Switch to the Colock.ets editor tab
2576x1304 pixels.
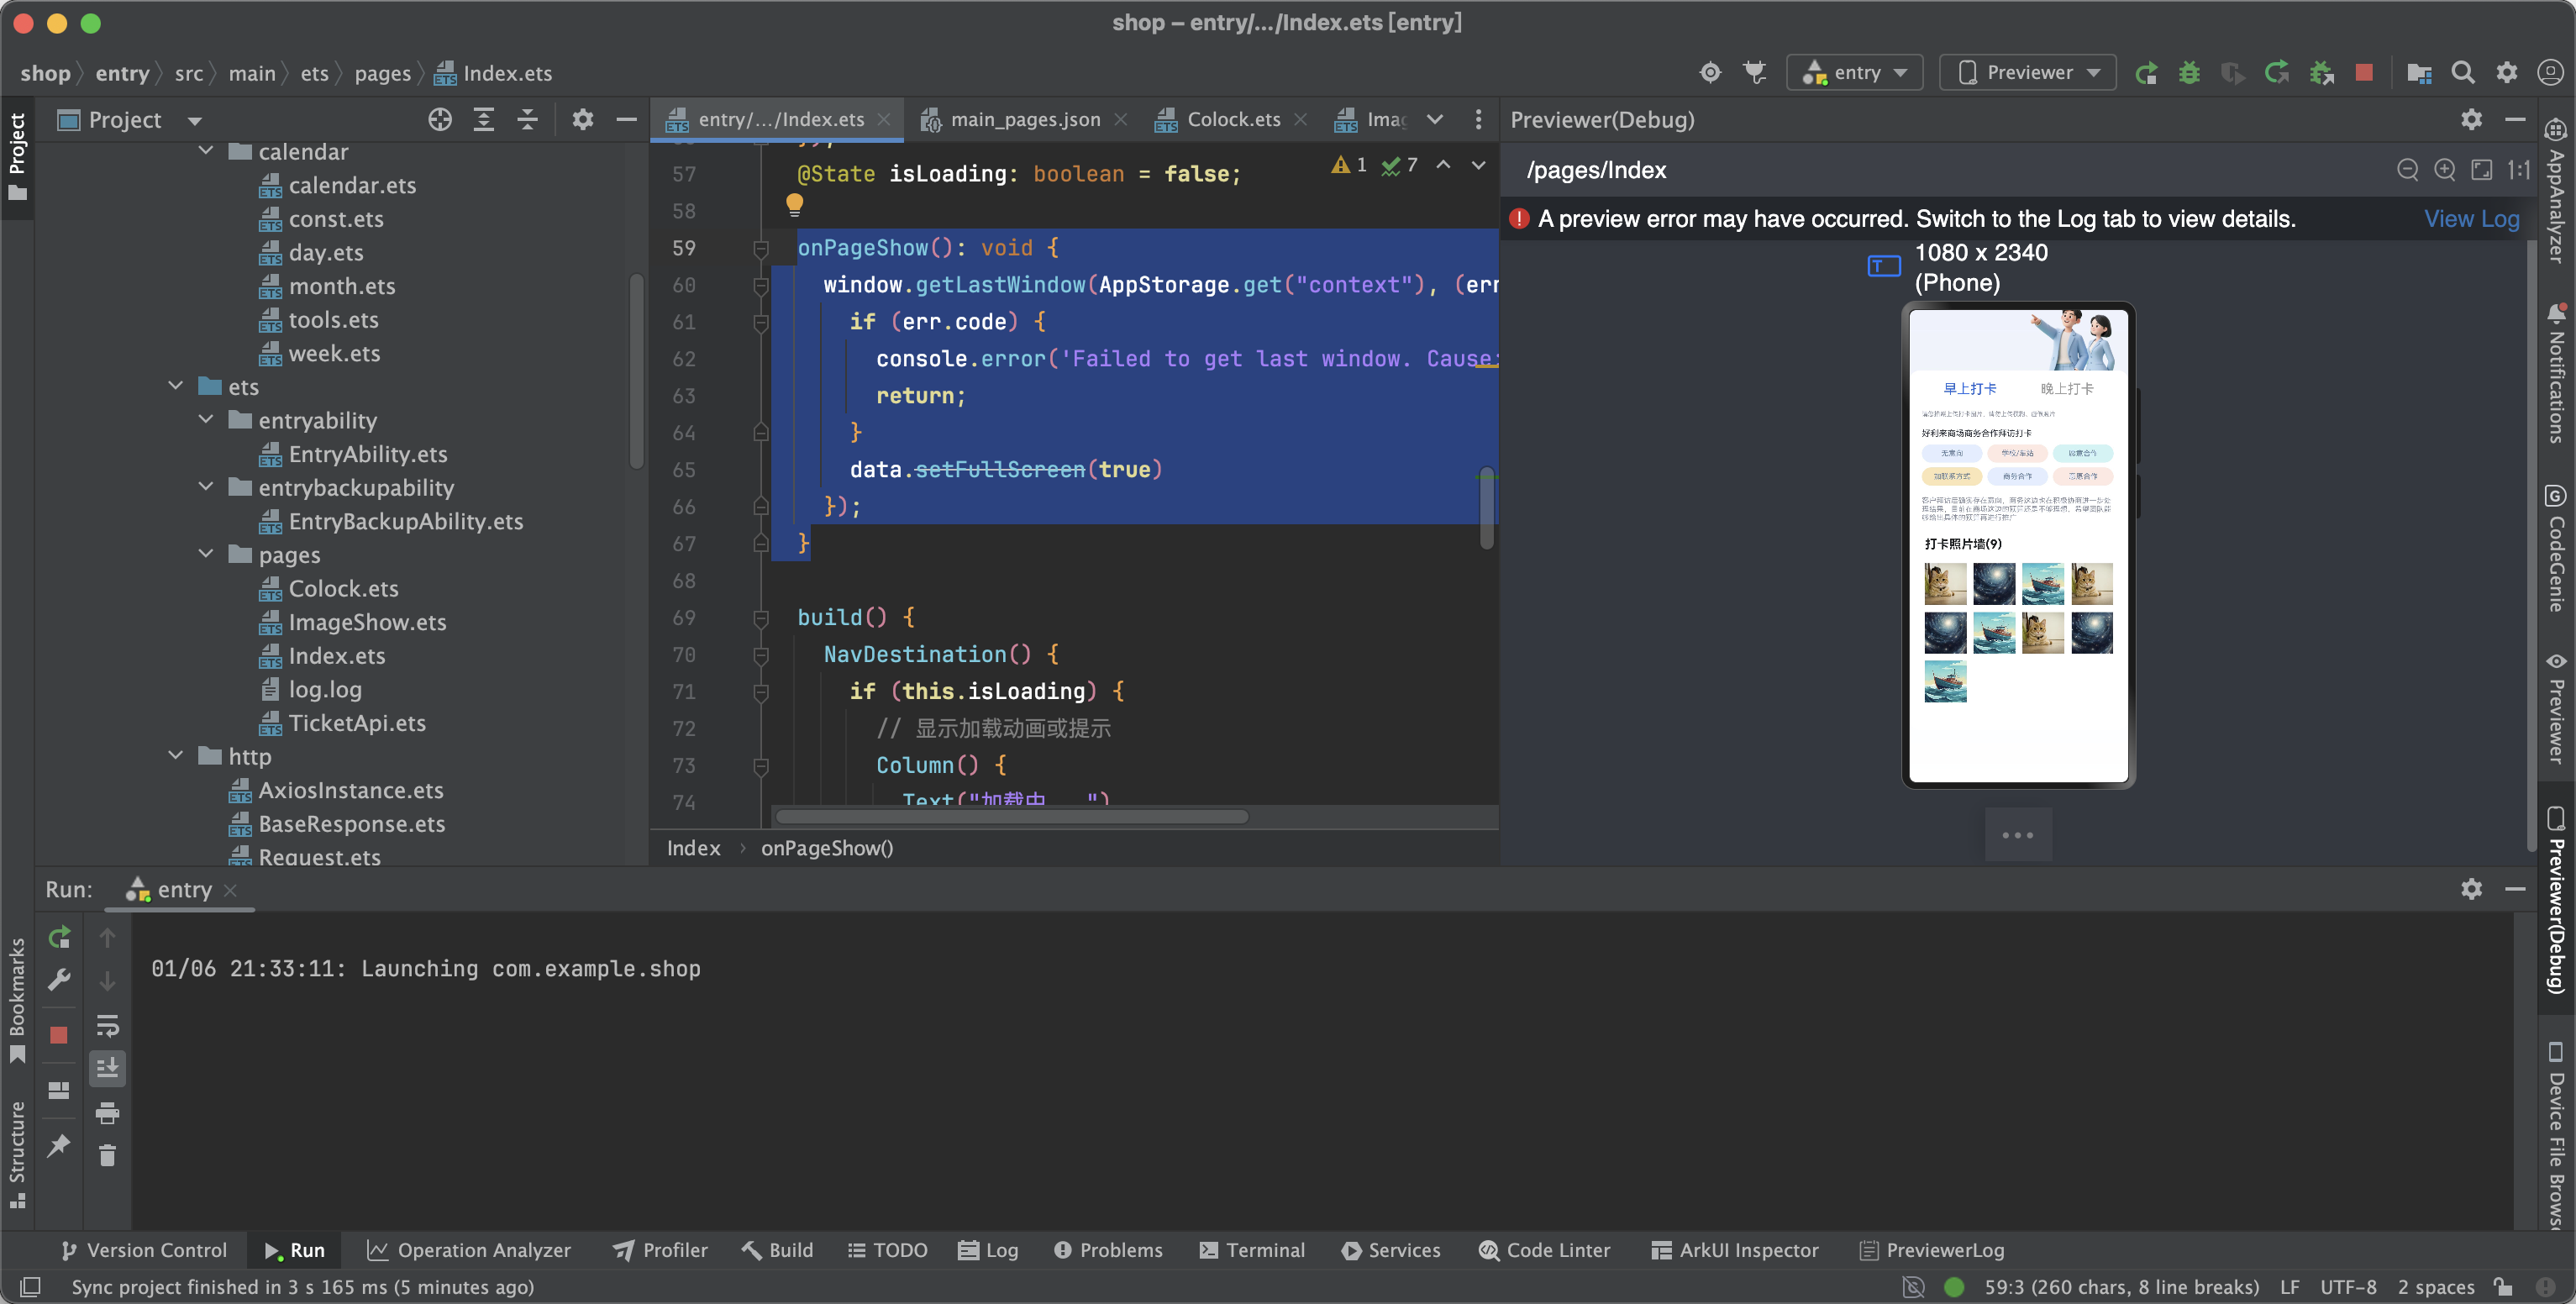pyautogui.click(x=1232, y=119)
